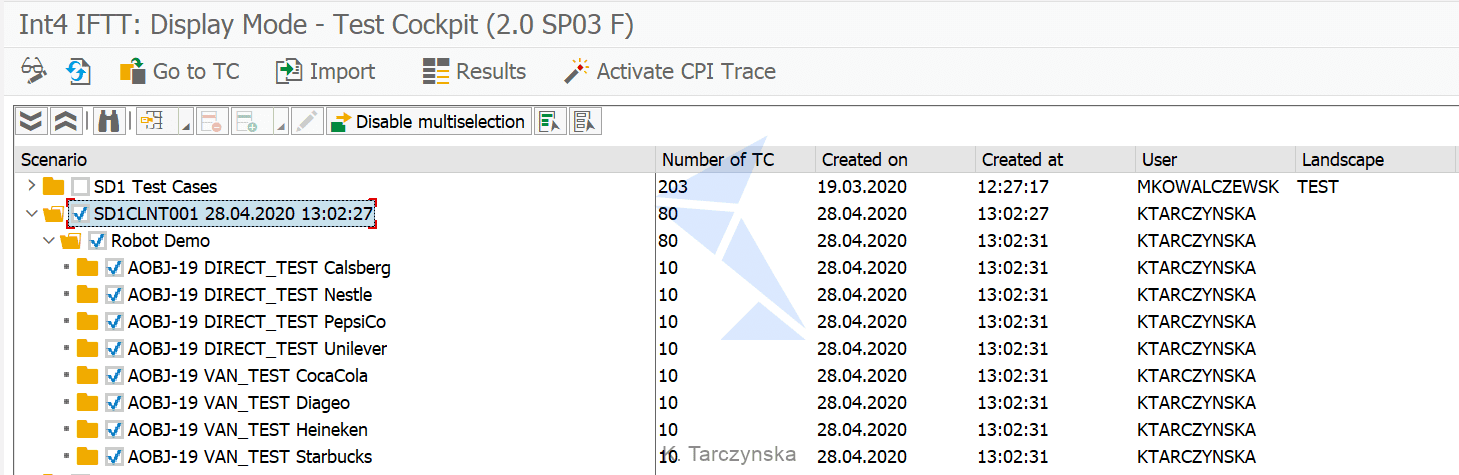Click the display/change glasses-pencil icon

point(33,71)
